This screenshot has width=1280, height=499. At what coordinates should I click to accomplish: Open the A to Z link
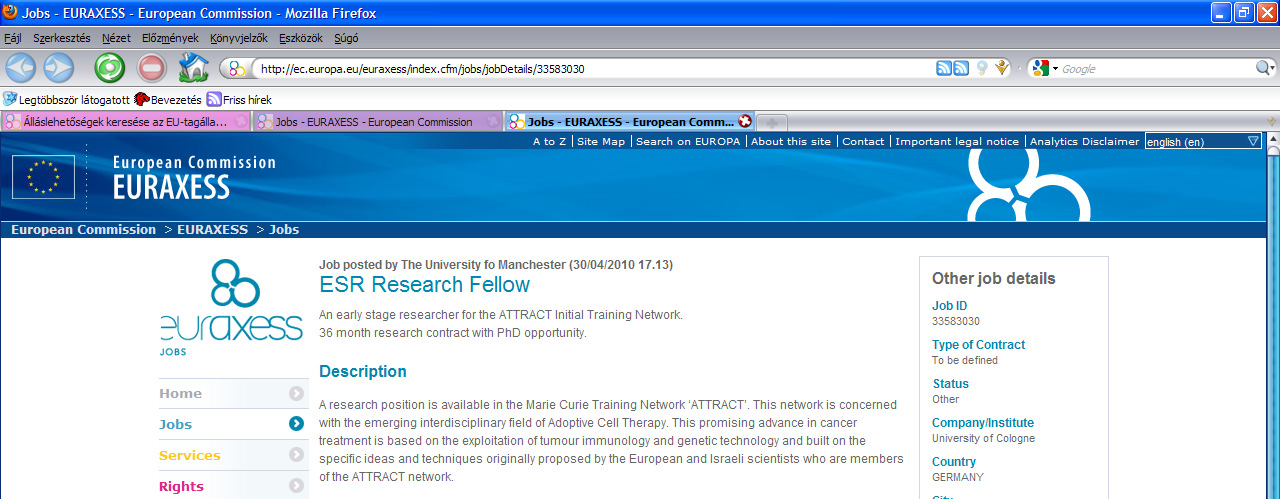click(x=549, y=141)
